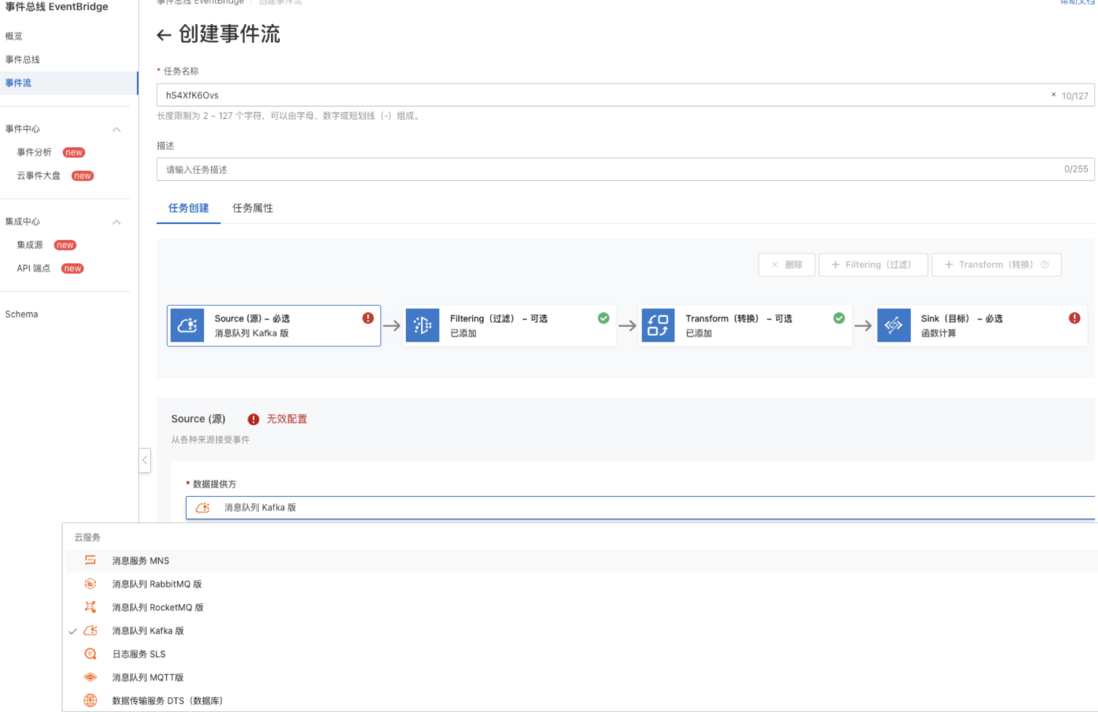This screenshot has width=1098, height=712.
Task: Collapse the sidebar with the handle arrow
Action: (145, 460)
